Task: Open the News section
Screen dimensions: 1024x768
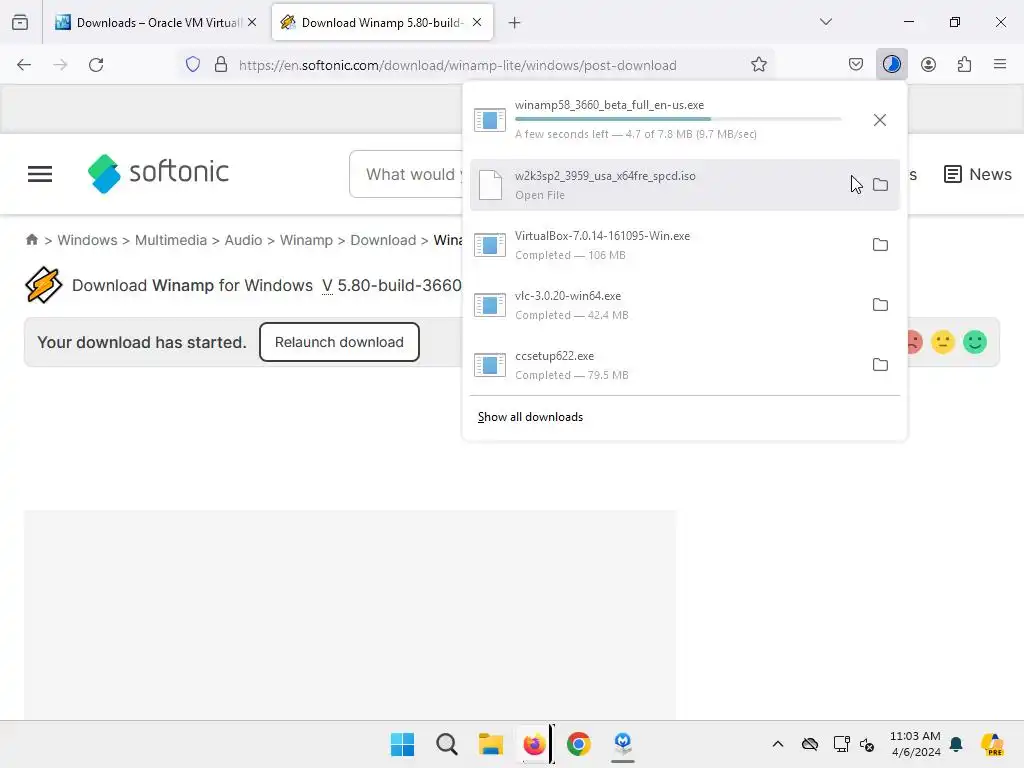Action: 978,174
